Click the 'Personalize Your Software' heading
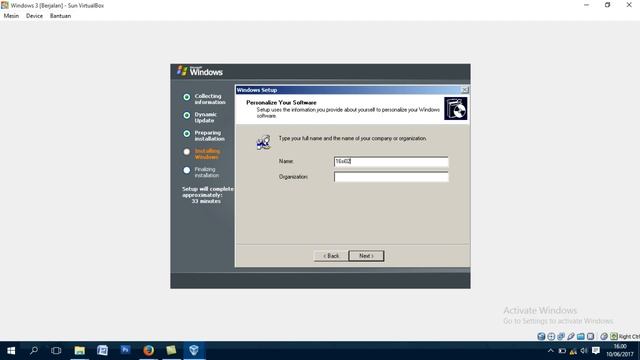 click(x=281, y=103)
